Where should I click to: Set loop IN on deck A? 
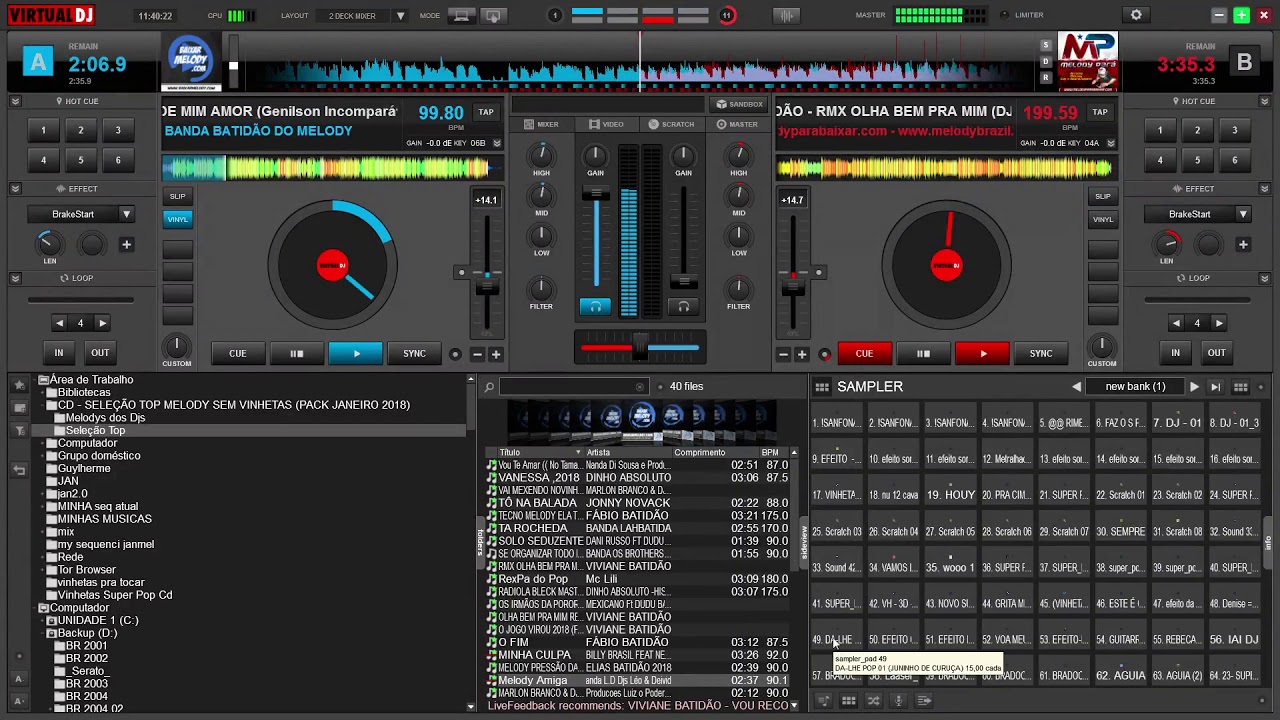(x=59, y=352)
